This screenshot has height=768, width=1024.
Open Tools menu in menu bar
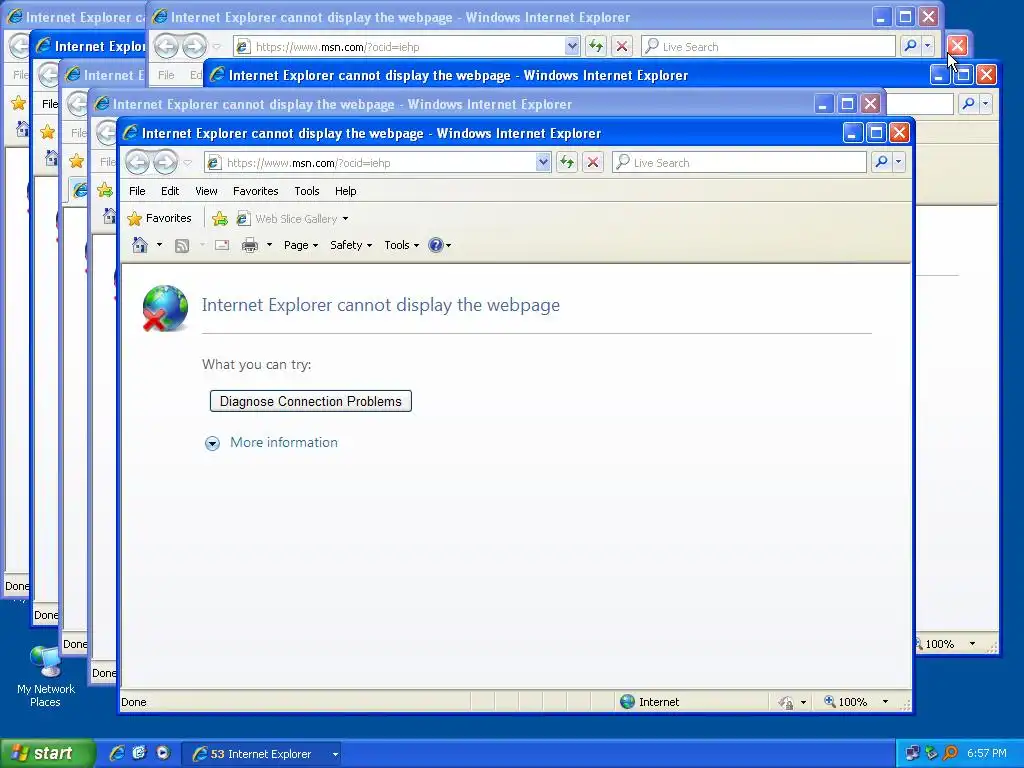tap(306, 191)
